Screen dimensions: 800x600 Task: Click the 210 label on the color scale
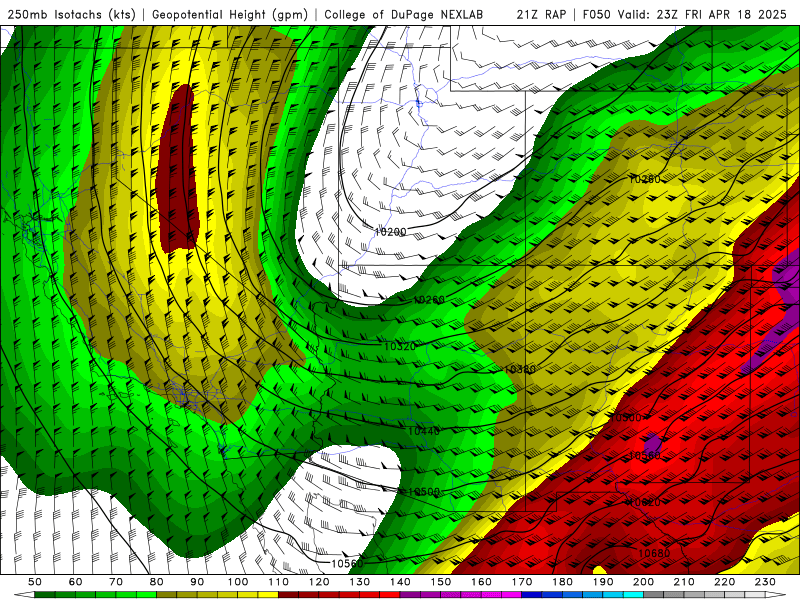(x=684, y=582)
